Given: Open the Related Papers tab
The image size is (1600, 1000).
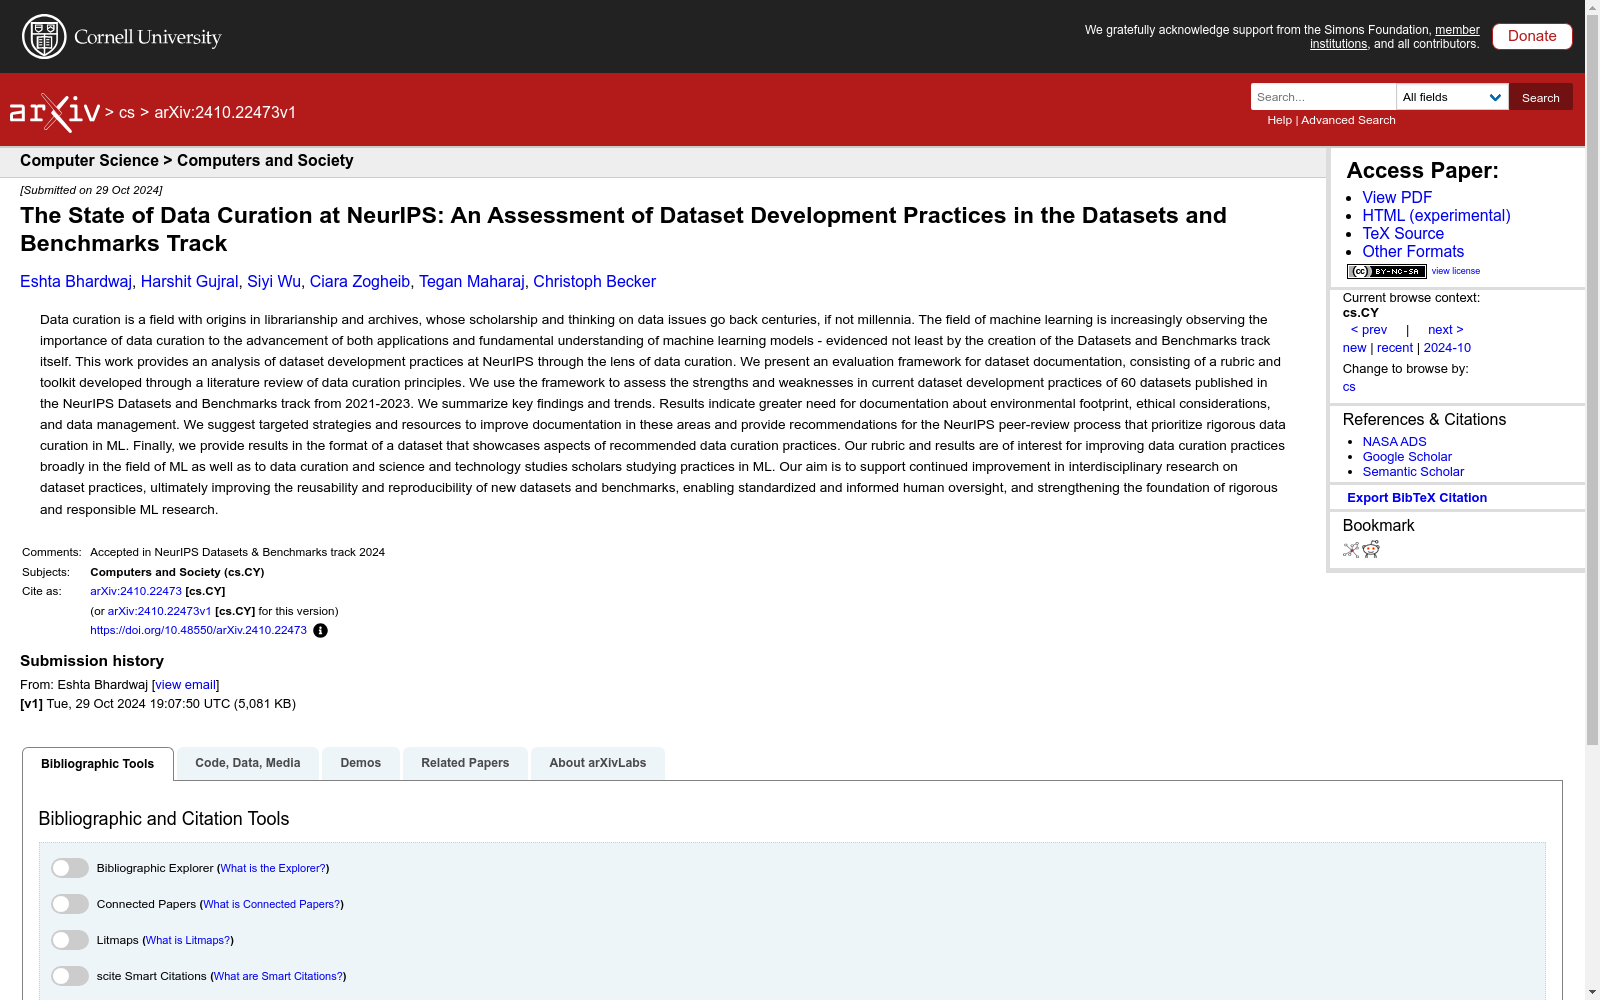Looking at the screenshot, I should click(x=465, y=763).
